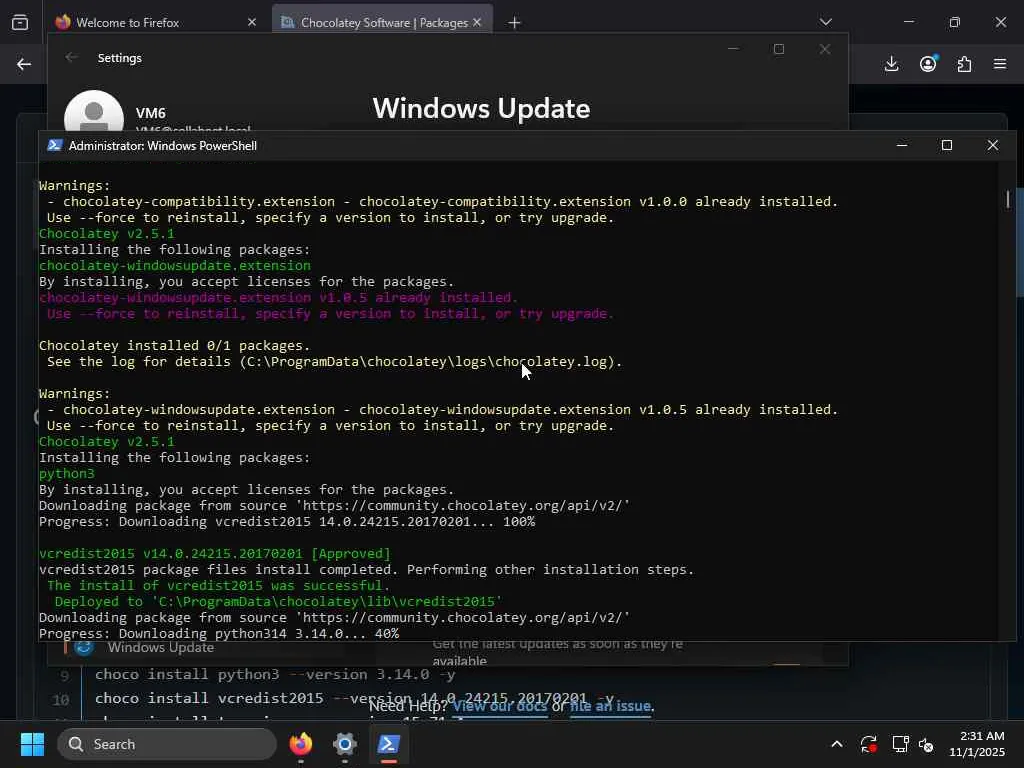Viewport: 1024px width, 768px height.
Task: Select Chocolatey Software Packages tab
Action: pos(382,22)
